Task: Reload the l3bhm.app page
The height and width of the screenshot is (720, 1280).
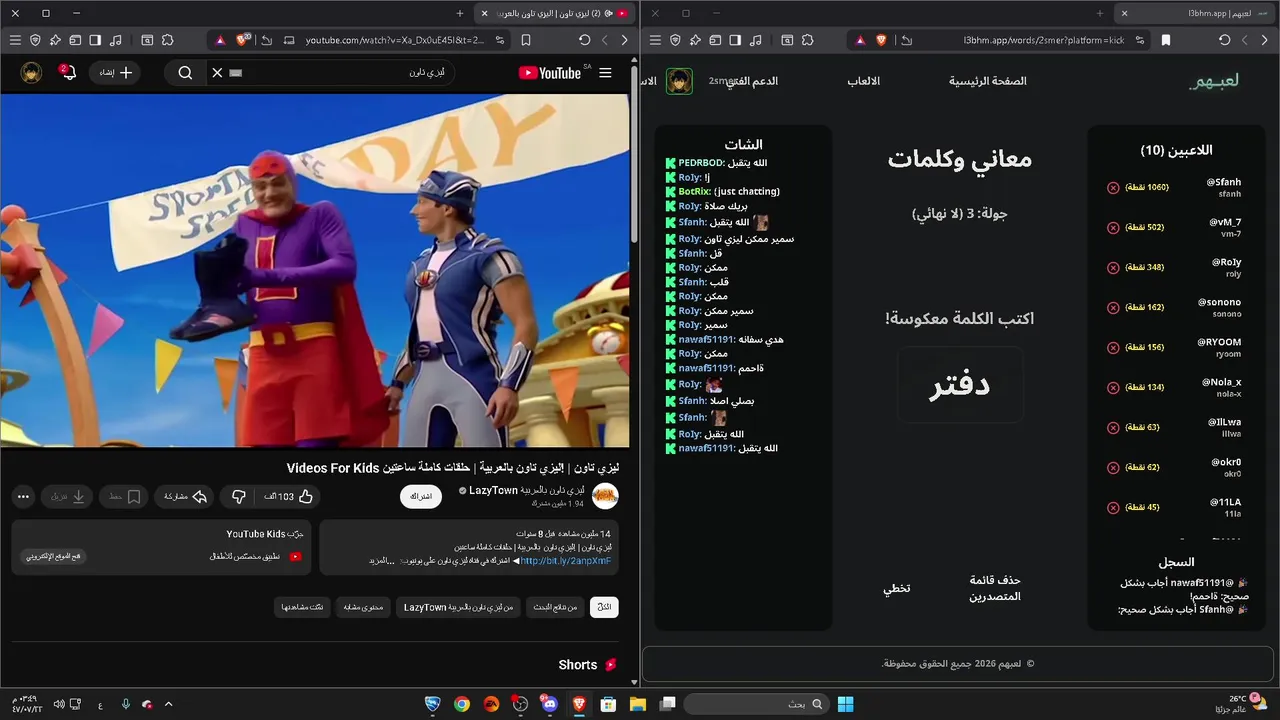Action: click(1225, 40)
